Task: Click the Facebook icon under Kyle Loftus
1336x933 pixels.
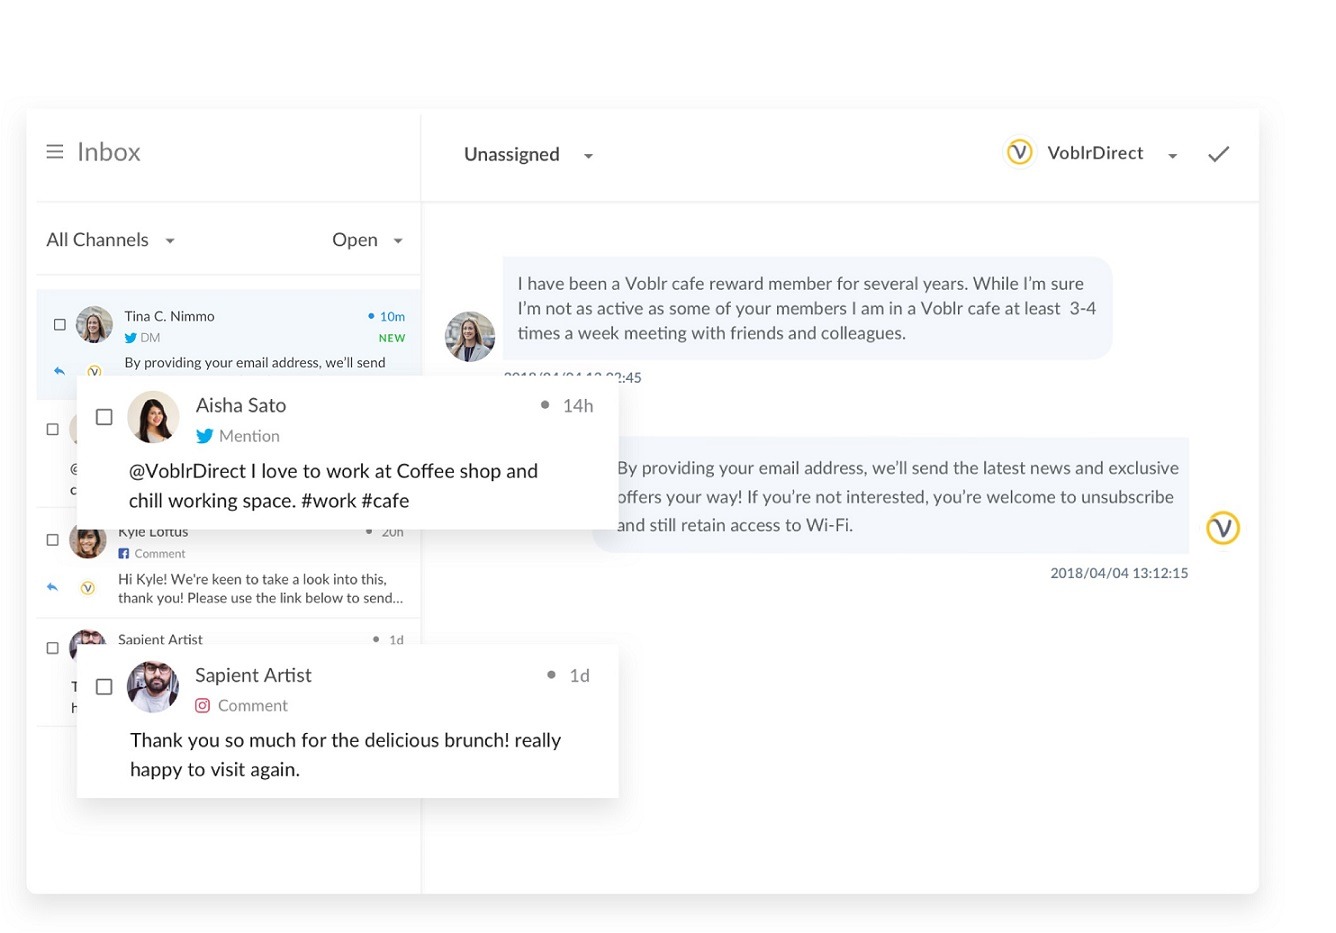Action: 124,553
